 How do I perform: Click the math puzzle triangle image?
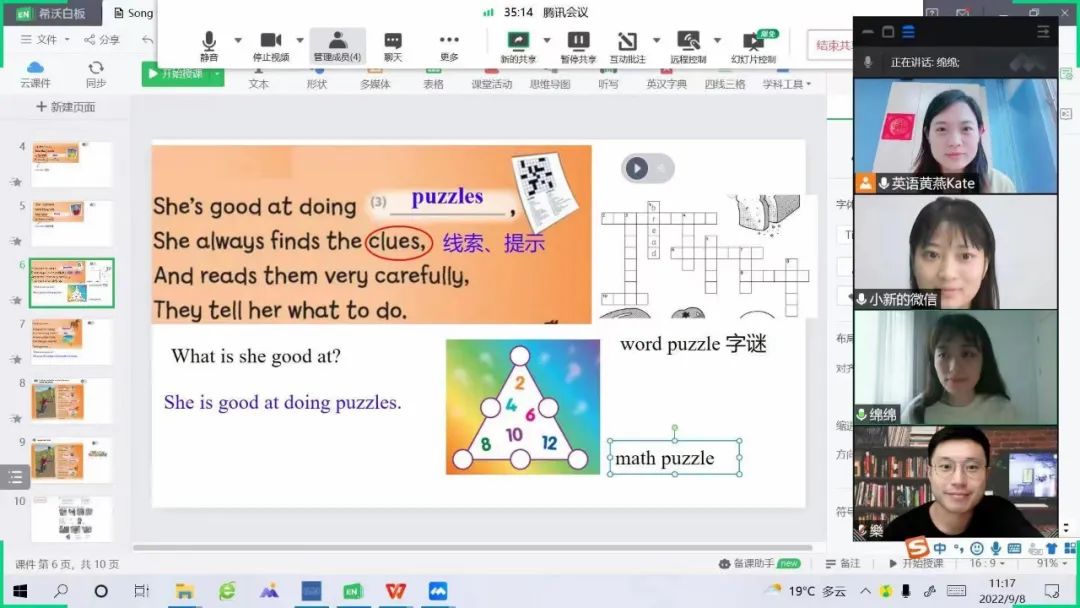tap(523, 407)
